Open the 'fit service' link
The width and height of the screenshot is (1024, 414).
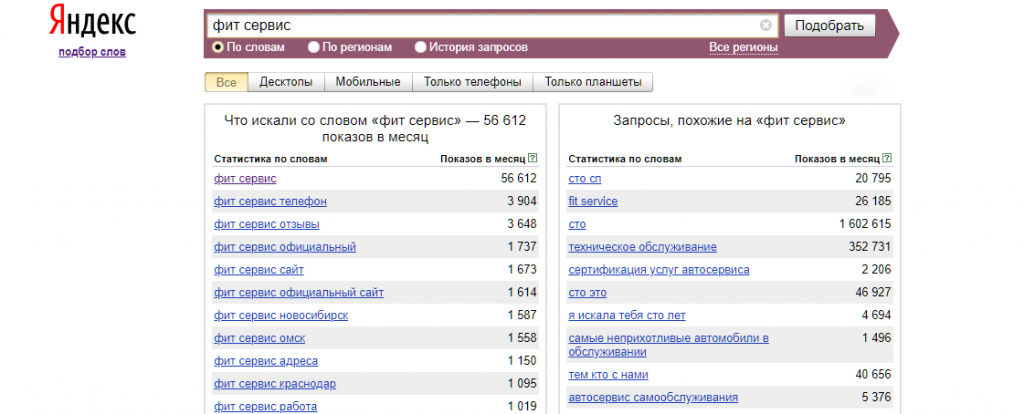[x=593, y=201]
